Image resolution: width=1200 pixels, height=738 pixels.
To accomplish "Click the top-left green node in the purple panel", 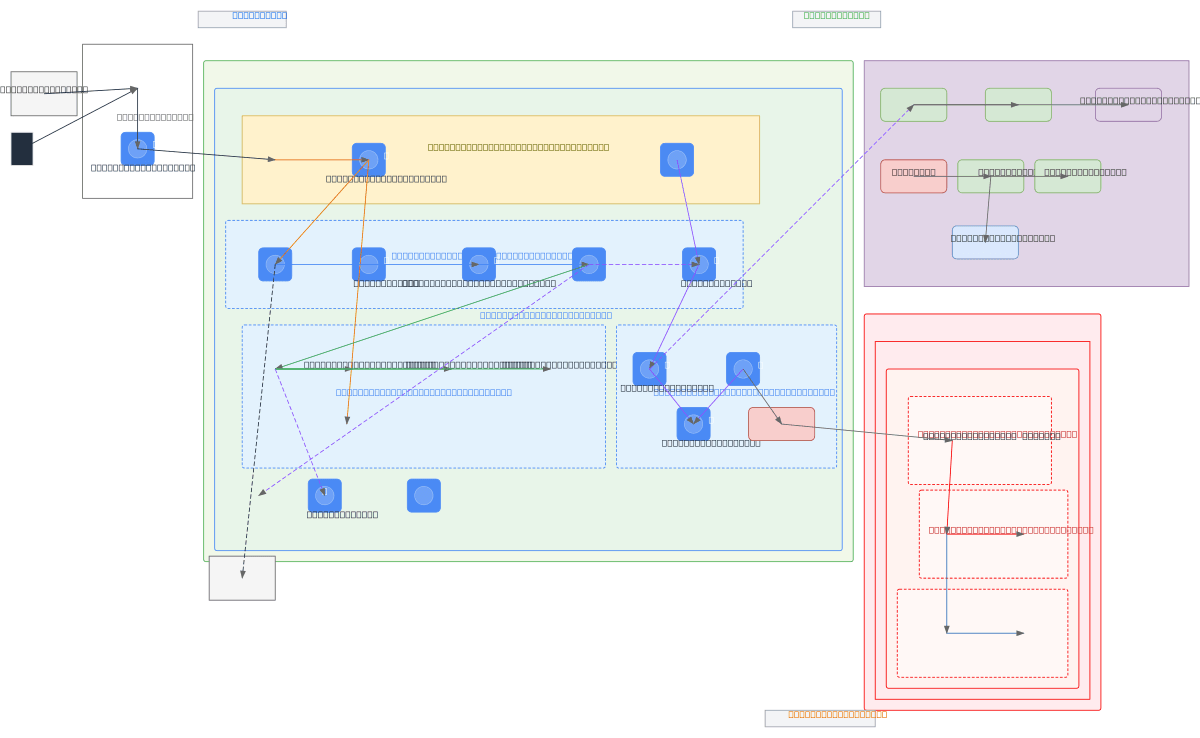I will (x=913, y=105).
